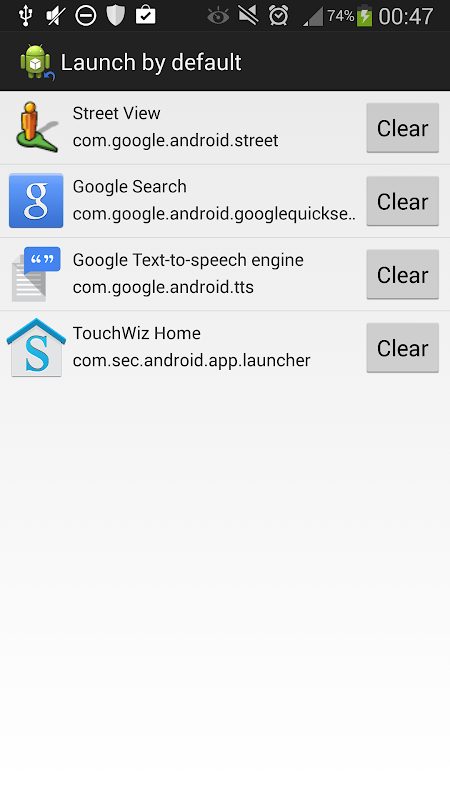This screenshot has width=450, height=800.
Task: Tap the Google Search app icon
Action: pos(36,201)
